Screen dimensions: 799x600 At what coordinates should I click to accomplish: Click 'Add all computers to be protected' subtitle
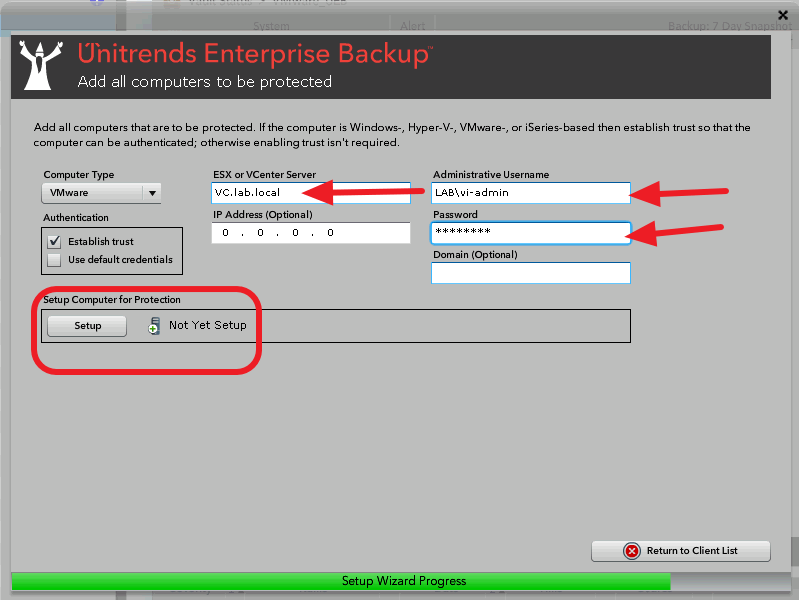(204, 82)
